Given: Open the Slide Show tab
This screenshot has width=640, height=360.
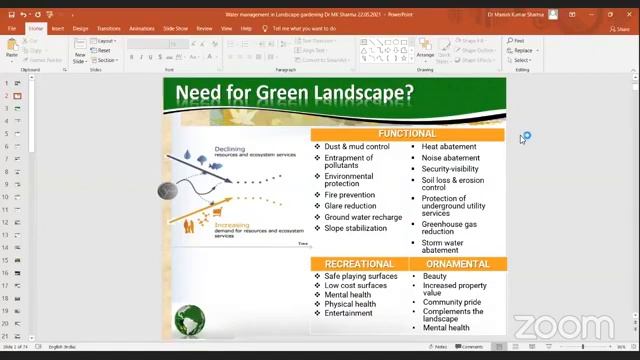Looking at the screenshot, I should pyautogui.click(x=176, y=29).
